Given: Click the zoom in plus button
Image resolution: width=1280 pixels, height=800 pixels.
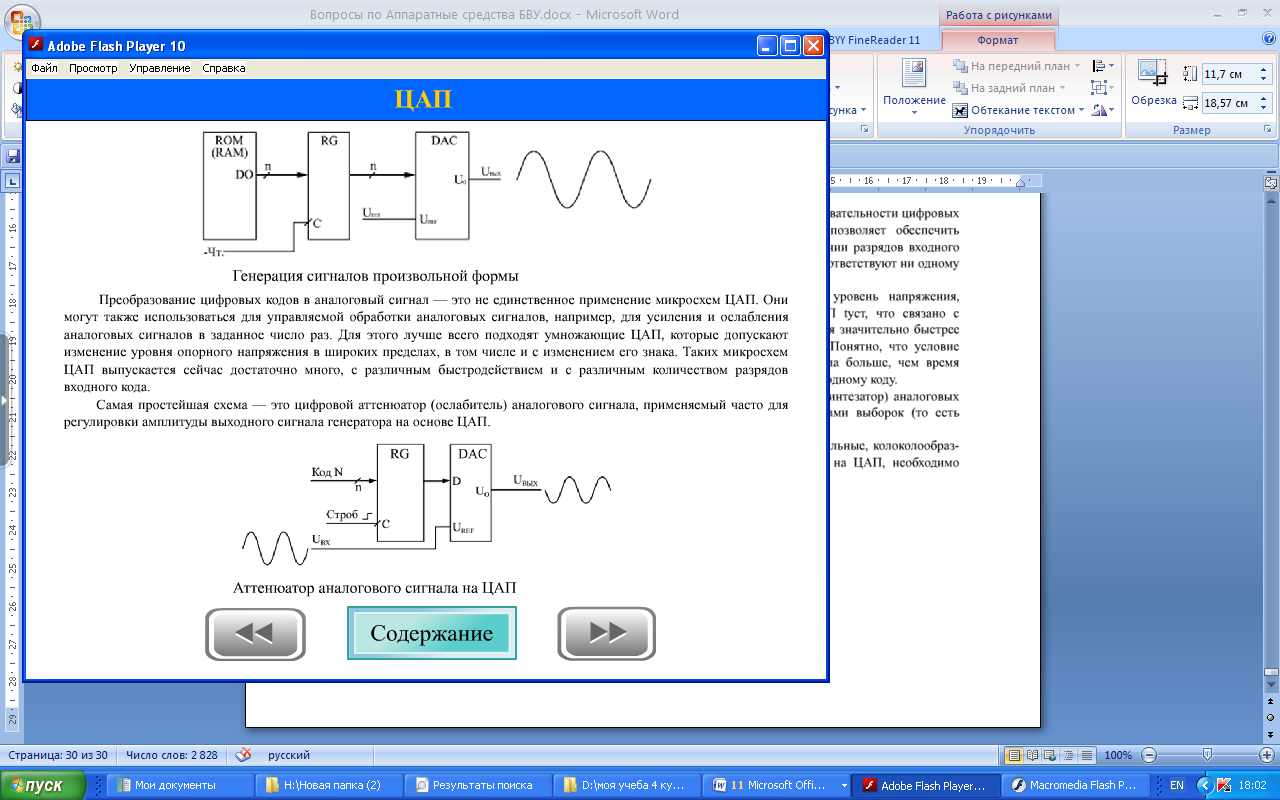Looking at the screenshot, I should point(1269,755).
